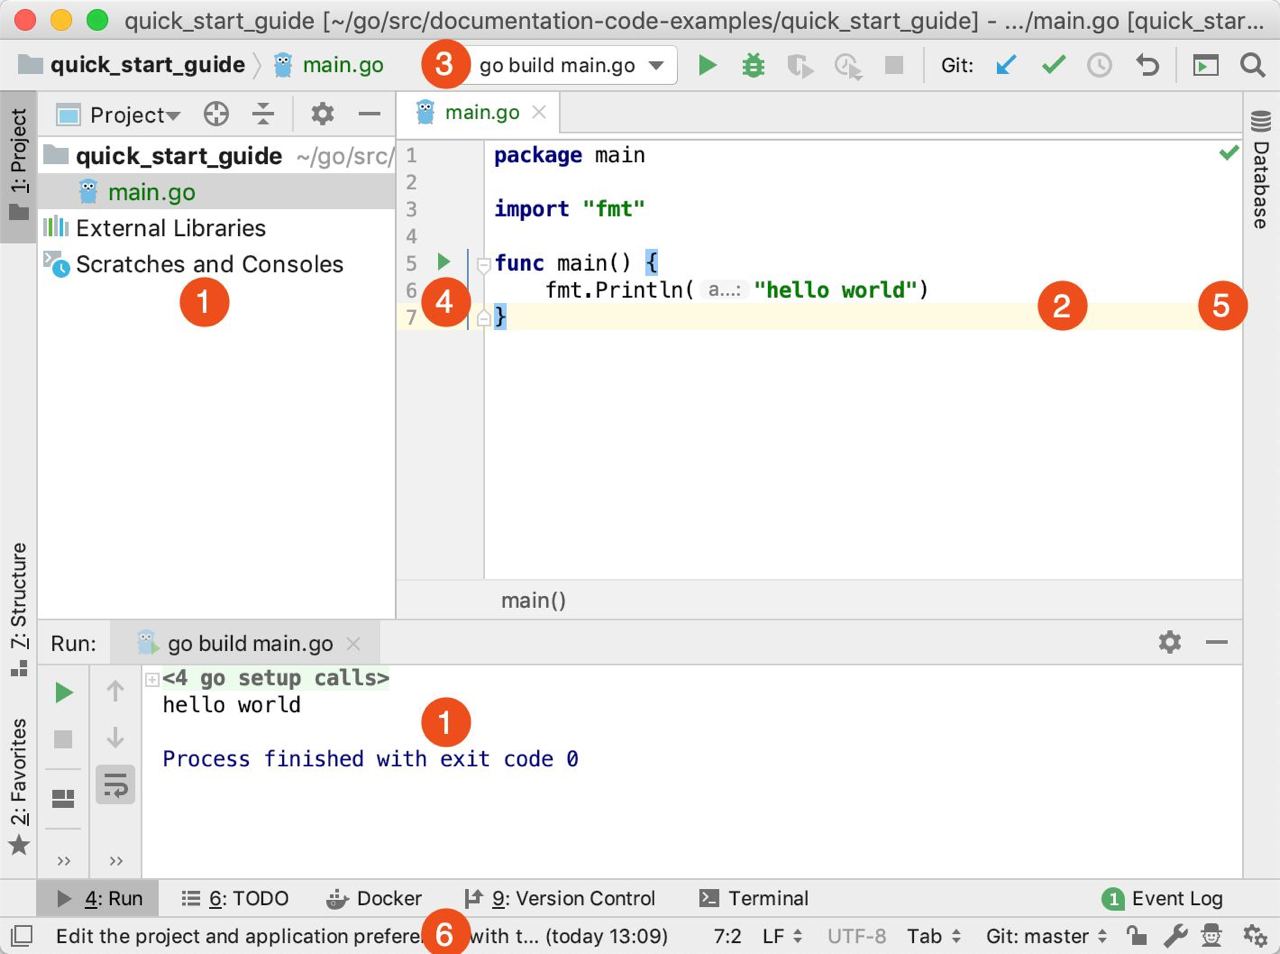Commit changes with the green checkmark
Screen dimensions: 1280x954
pos(1053,65)
